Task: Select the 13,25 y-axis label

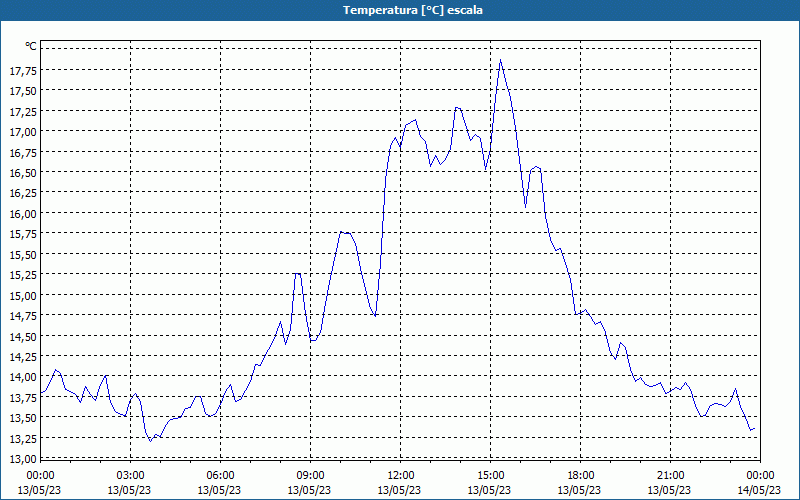Action: pos(23,439)
